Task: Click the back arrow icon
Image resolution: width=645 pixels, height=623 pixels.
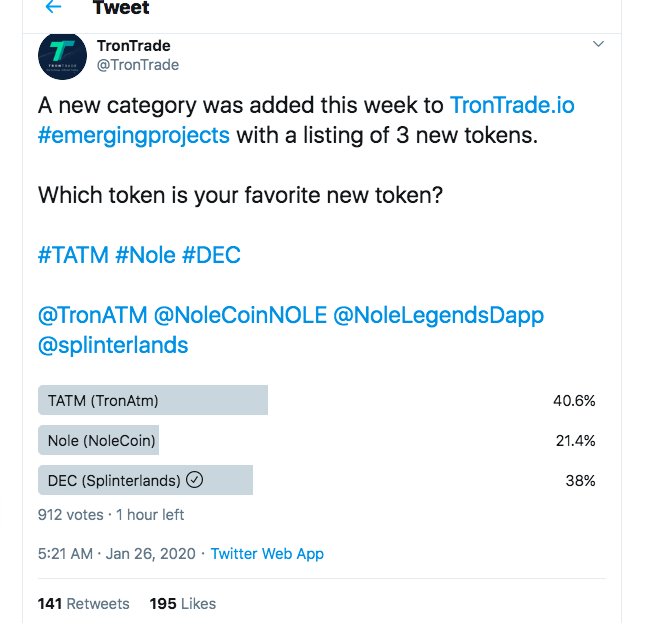Action: [53, 8]
